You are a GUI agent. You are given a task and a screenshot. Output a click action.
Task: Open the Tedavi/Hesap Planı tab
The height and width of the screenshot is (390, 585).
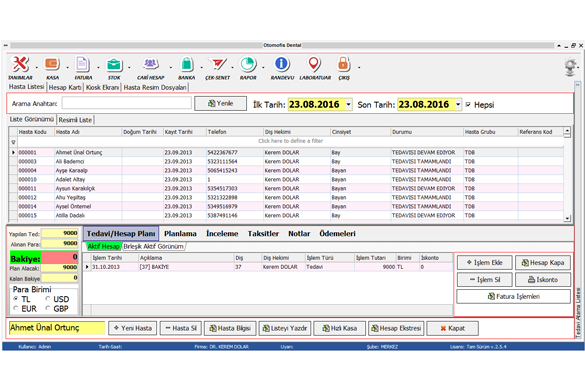tap(121, 234)
